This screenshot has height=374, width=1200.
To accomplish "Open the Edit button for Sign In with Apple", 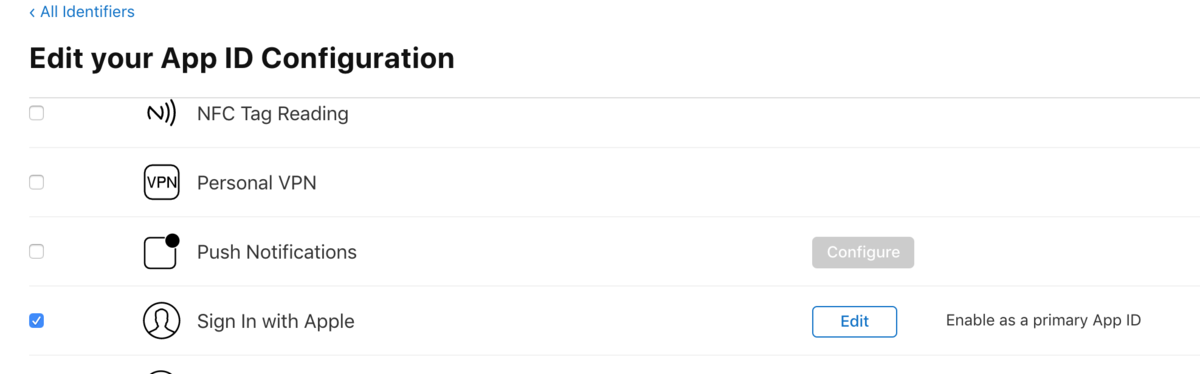I will 854,321.
